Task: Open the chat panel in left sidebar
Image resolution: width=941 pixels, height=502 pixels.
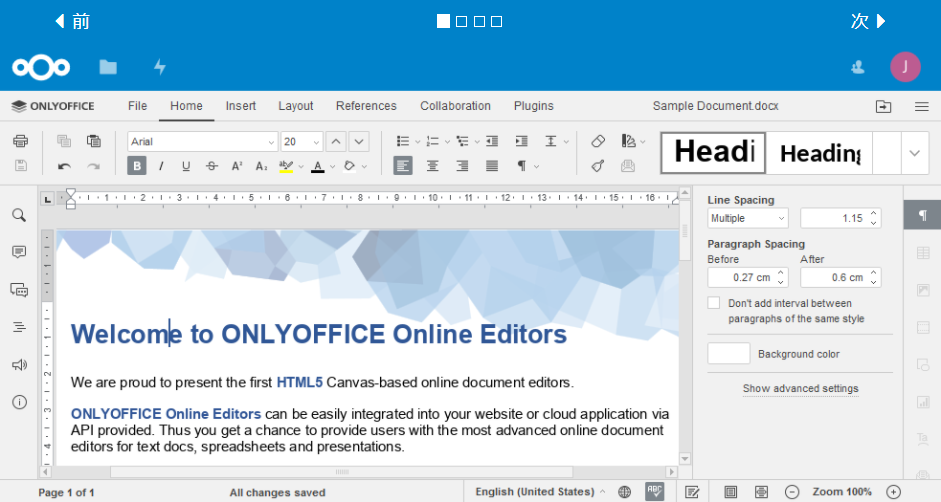Action: click(19, 290)
